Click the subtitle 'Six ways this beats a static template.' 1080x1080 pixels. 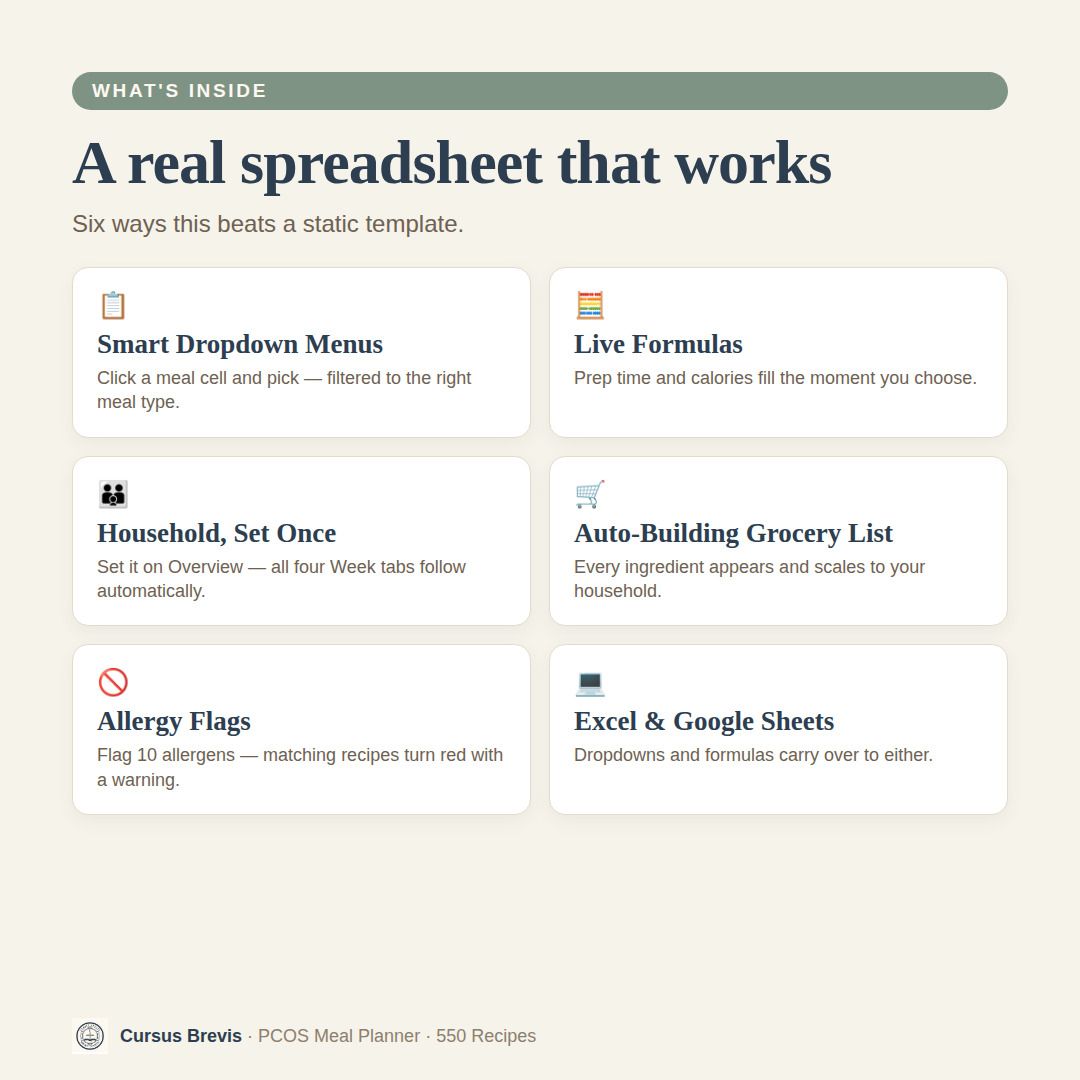(268, 224)
